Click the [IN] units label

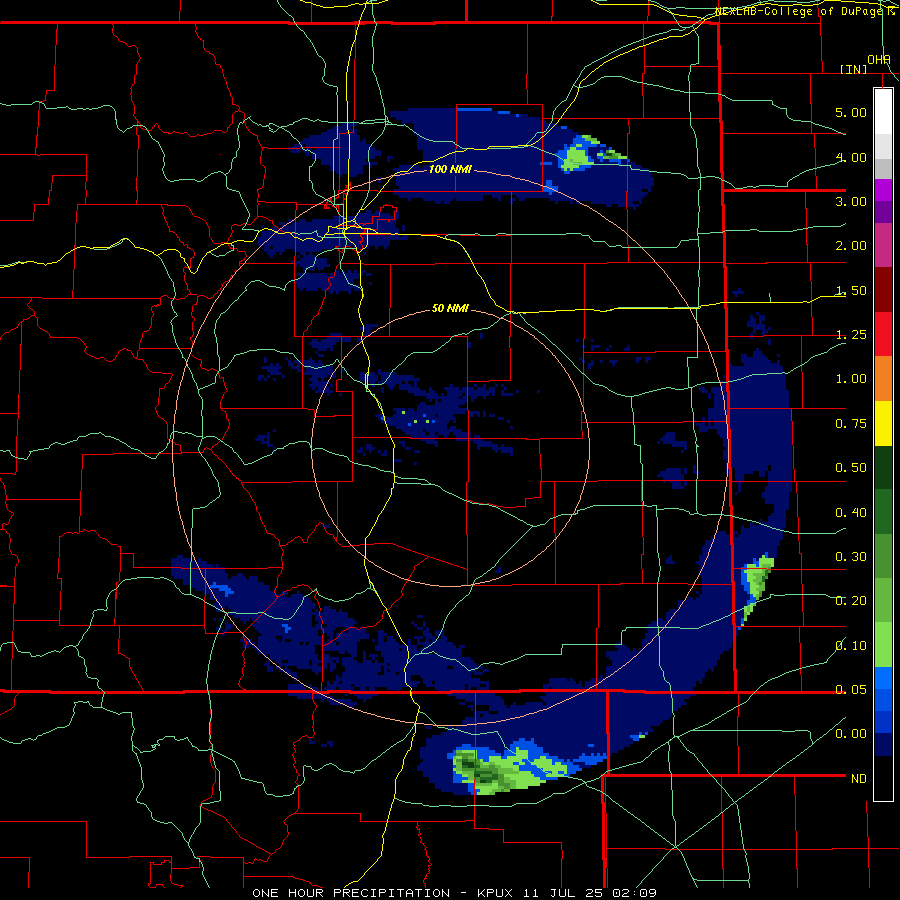pyautogui.click(x=853, y=69)
